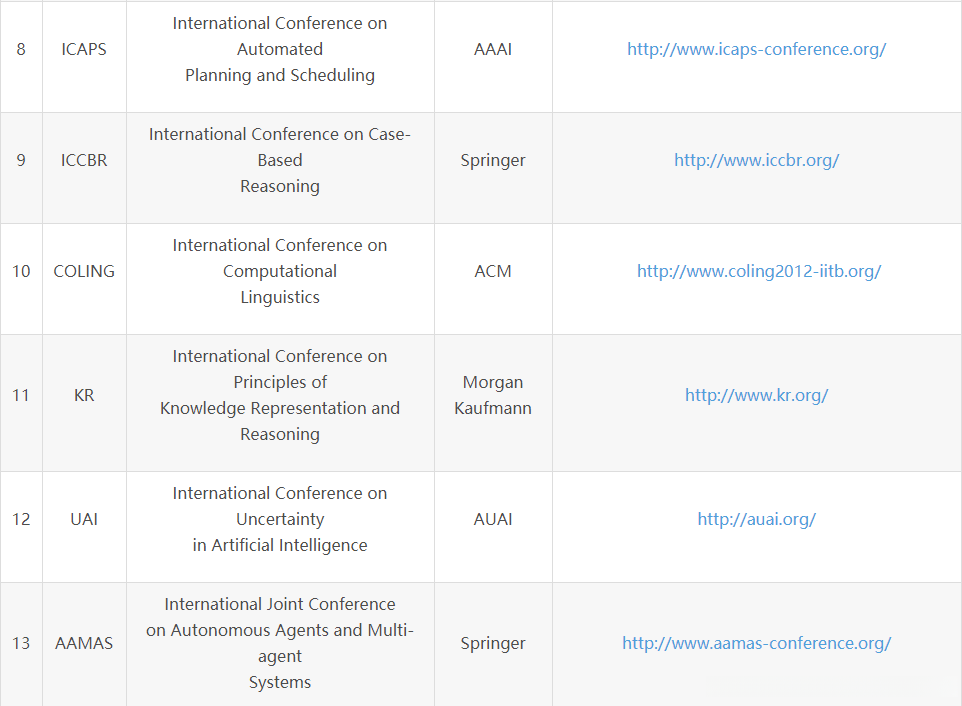Open the auai.org link
Image resolution: width=962 pixels, height=706 pixels.
pos(756,519)
